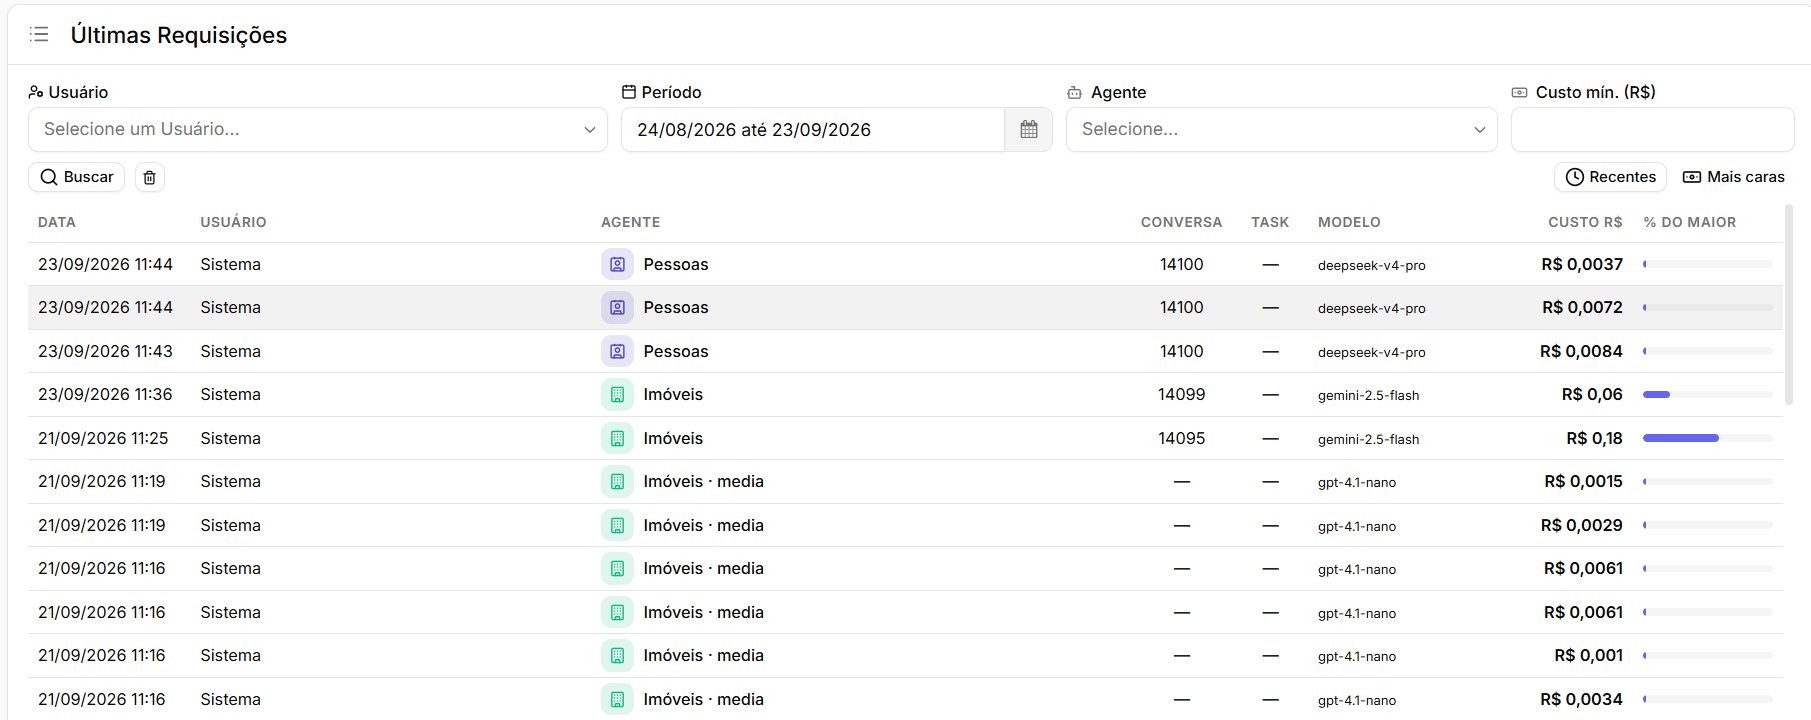Click the % DO MAIOR column header
This screenshot has height=720, width=1811.
click(1690, 222)
